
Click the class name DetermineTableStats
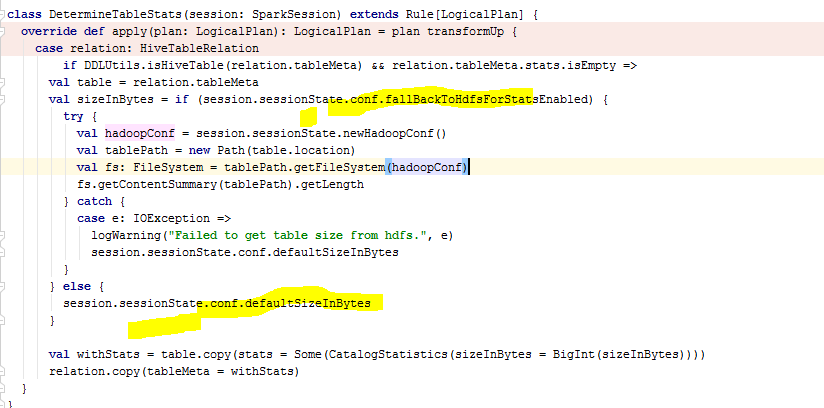click(115, 15)
